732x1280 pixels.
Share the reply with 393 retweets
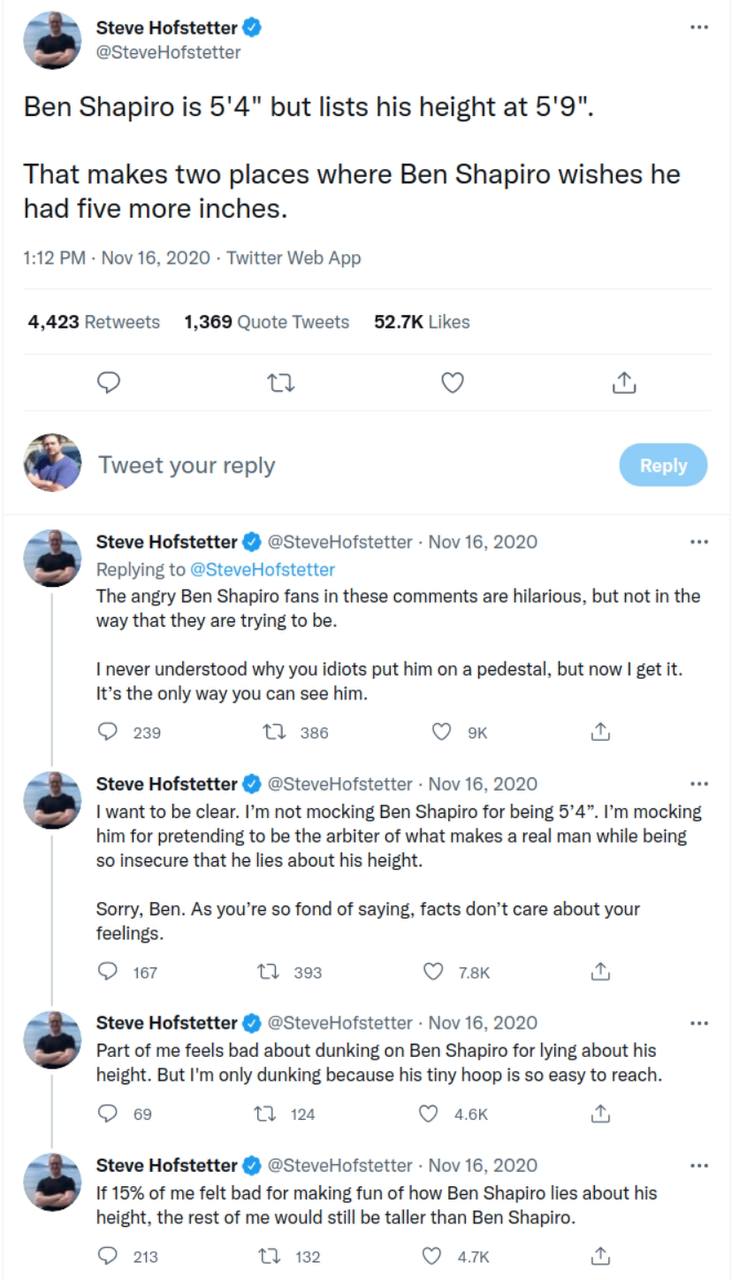(600, 971)
